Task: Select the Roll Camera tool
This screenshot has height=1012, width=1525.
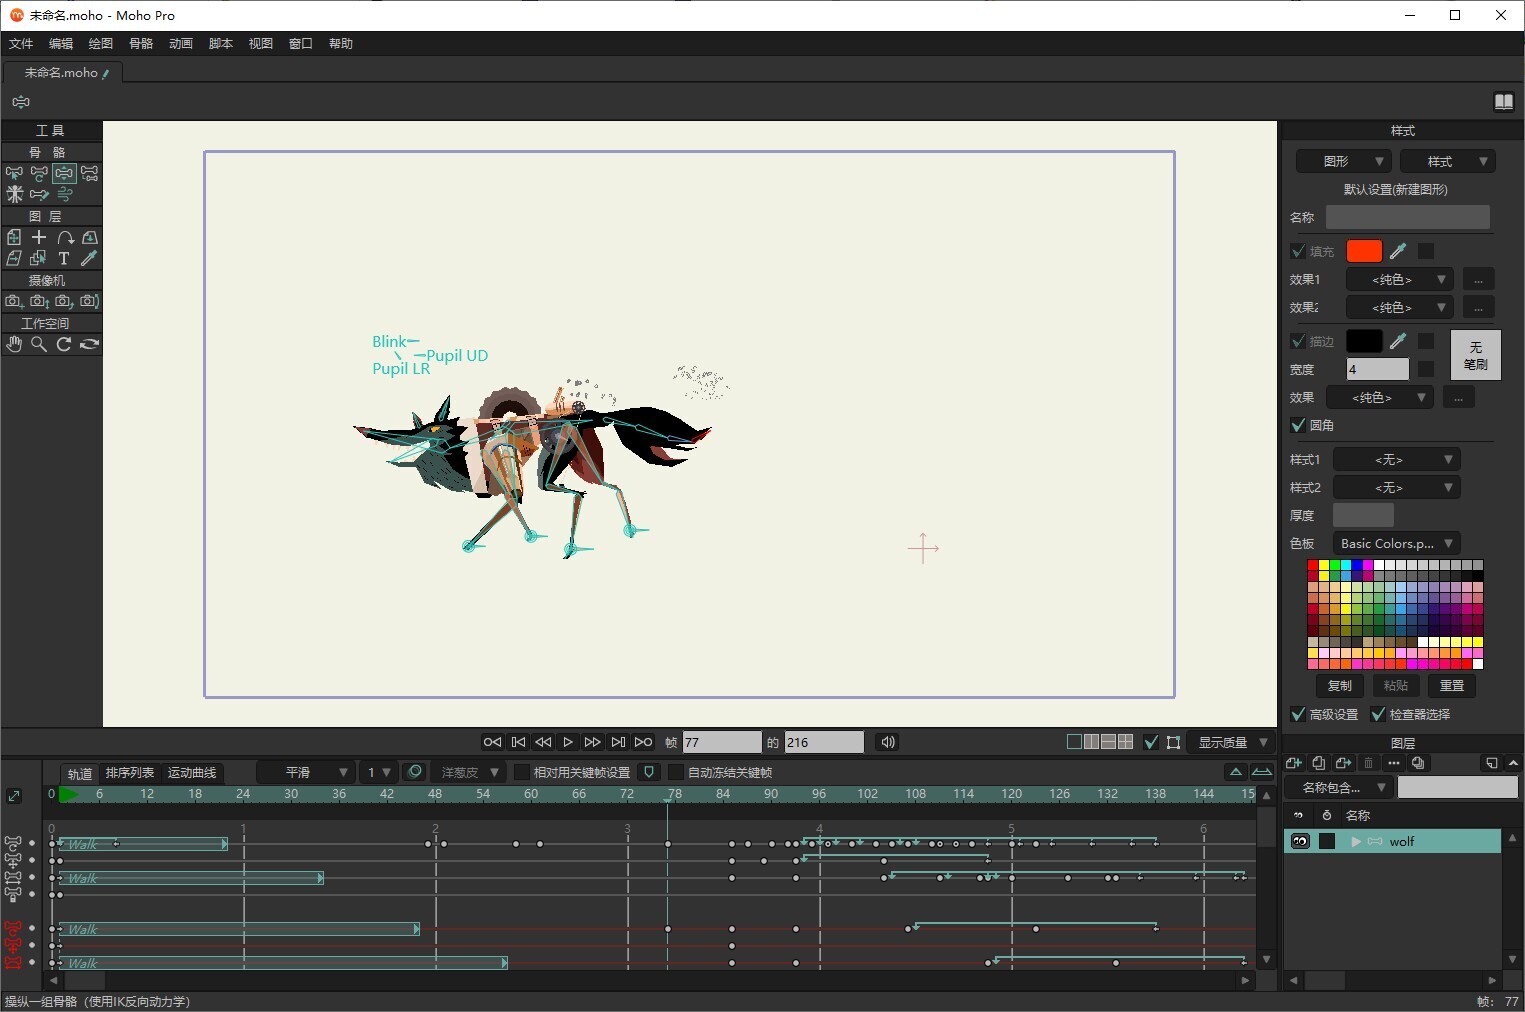Action: pyautogui.click(x=64, y=301)
